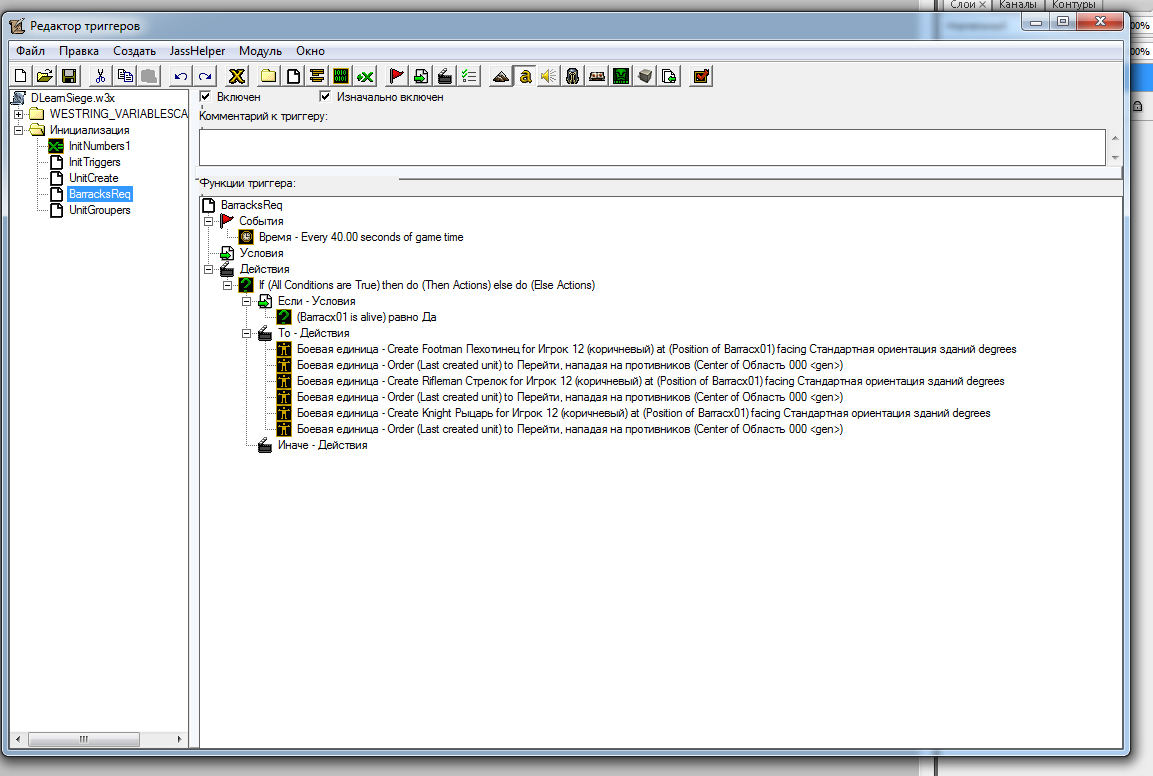Toggle the Изначально включен checkbox
This screenshot has width=1153, height=776.
pos(325,96)
